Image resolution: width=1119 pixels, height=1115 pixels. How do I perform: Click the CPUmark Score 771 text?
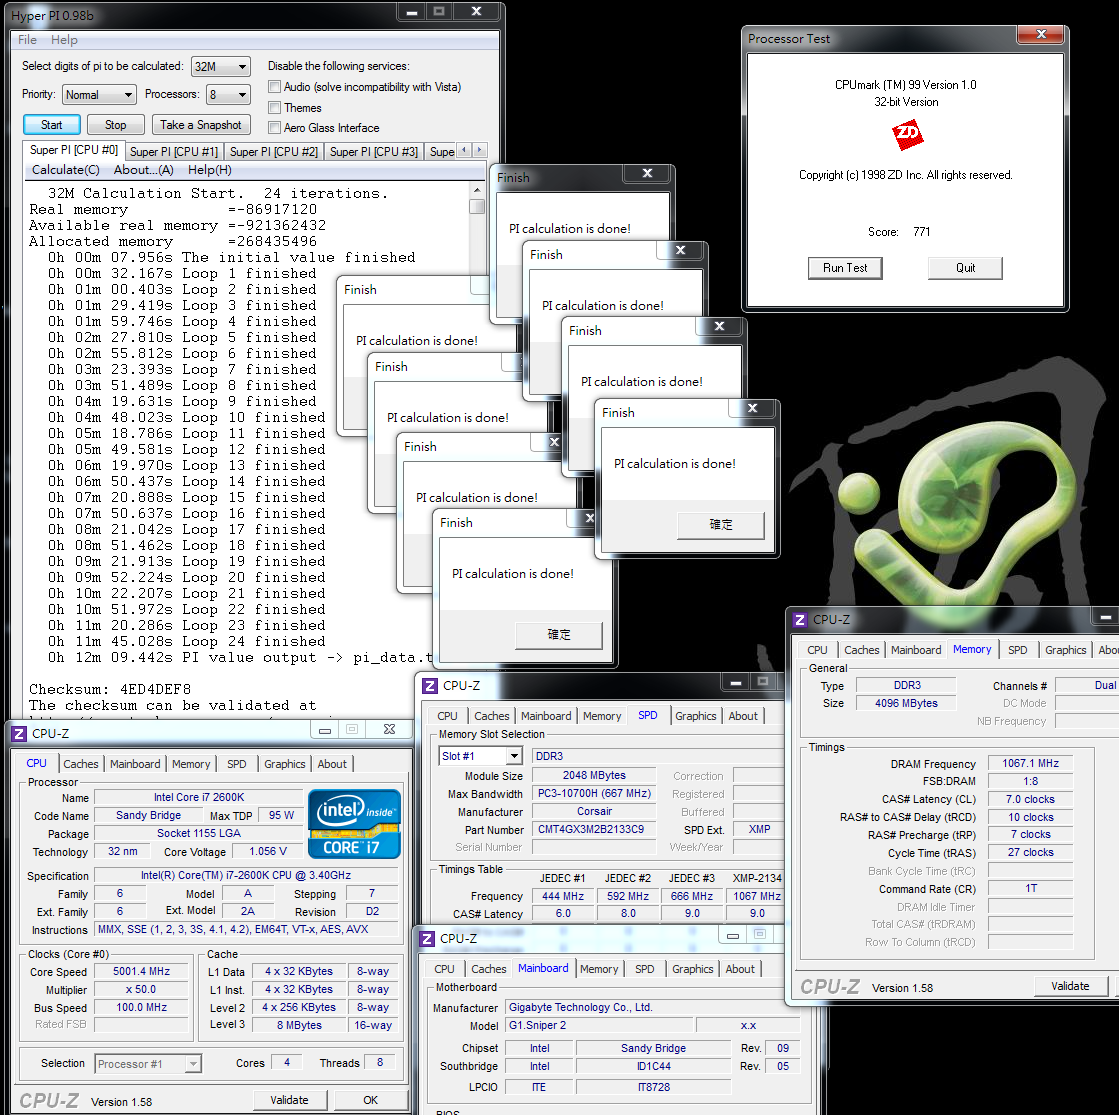(899, 232)
